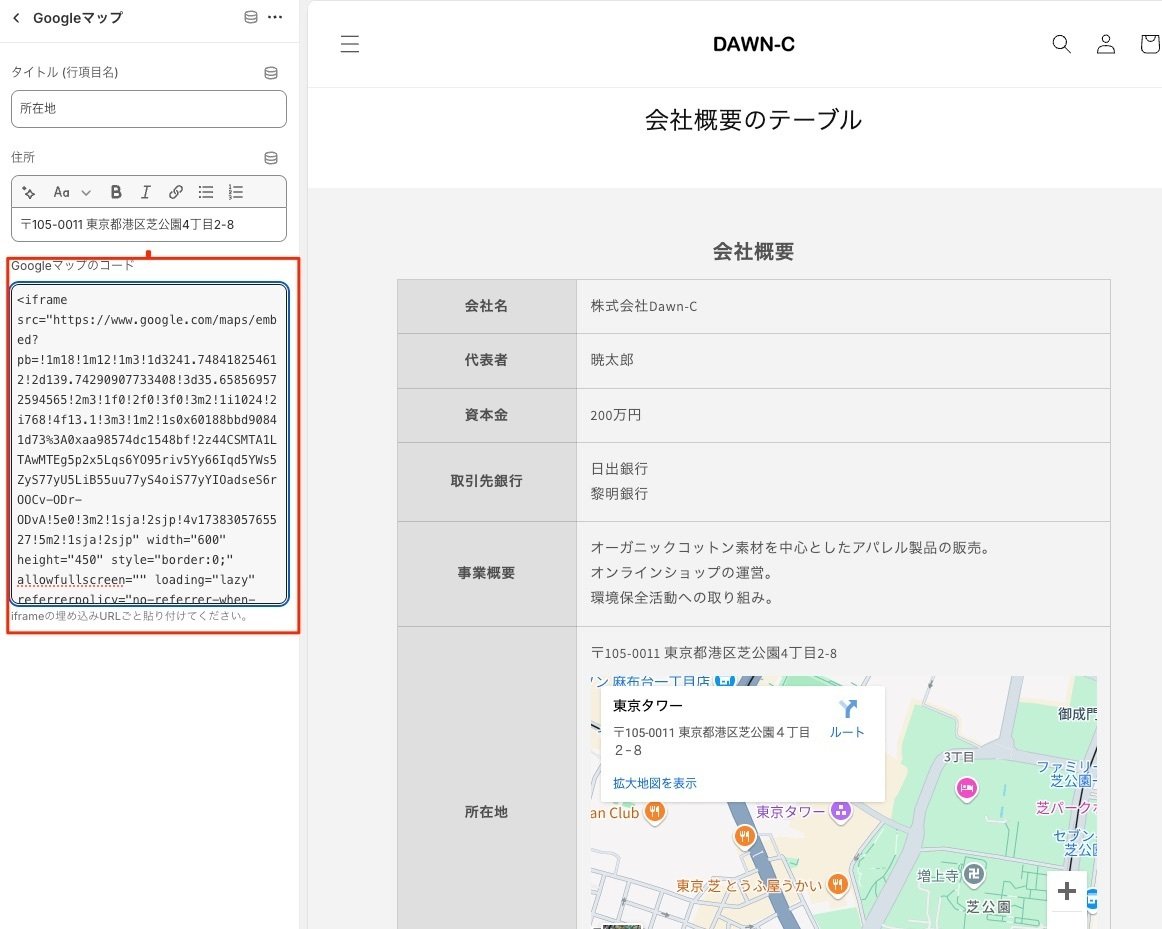Click the 東京 芝 とうふ屋うかい restaurant marker
Image resolution: width=1162 pixels, height=929 pixels.
(x=838, y=885)
